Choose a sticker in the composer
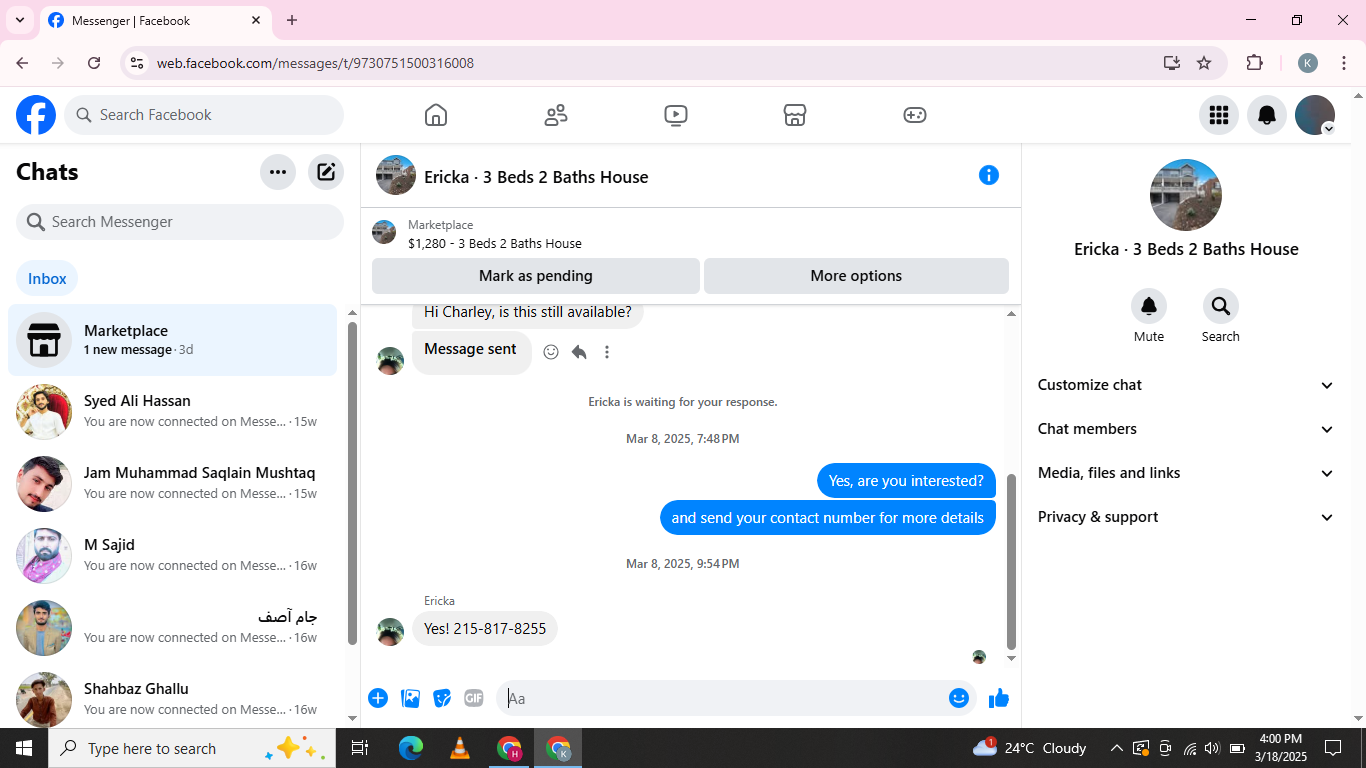 442,698
